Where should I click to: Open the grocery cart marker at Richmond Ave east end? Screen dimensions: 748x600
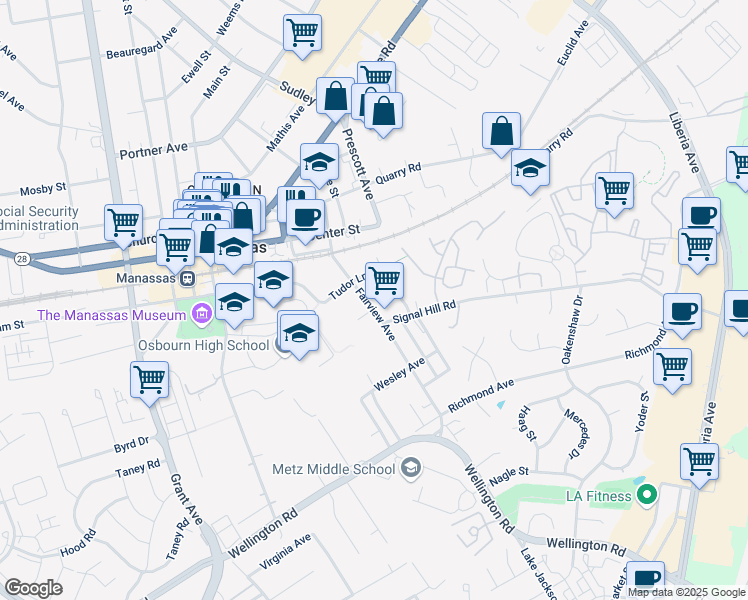673,367
